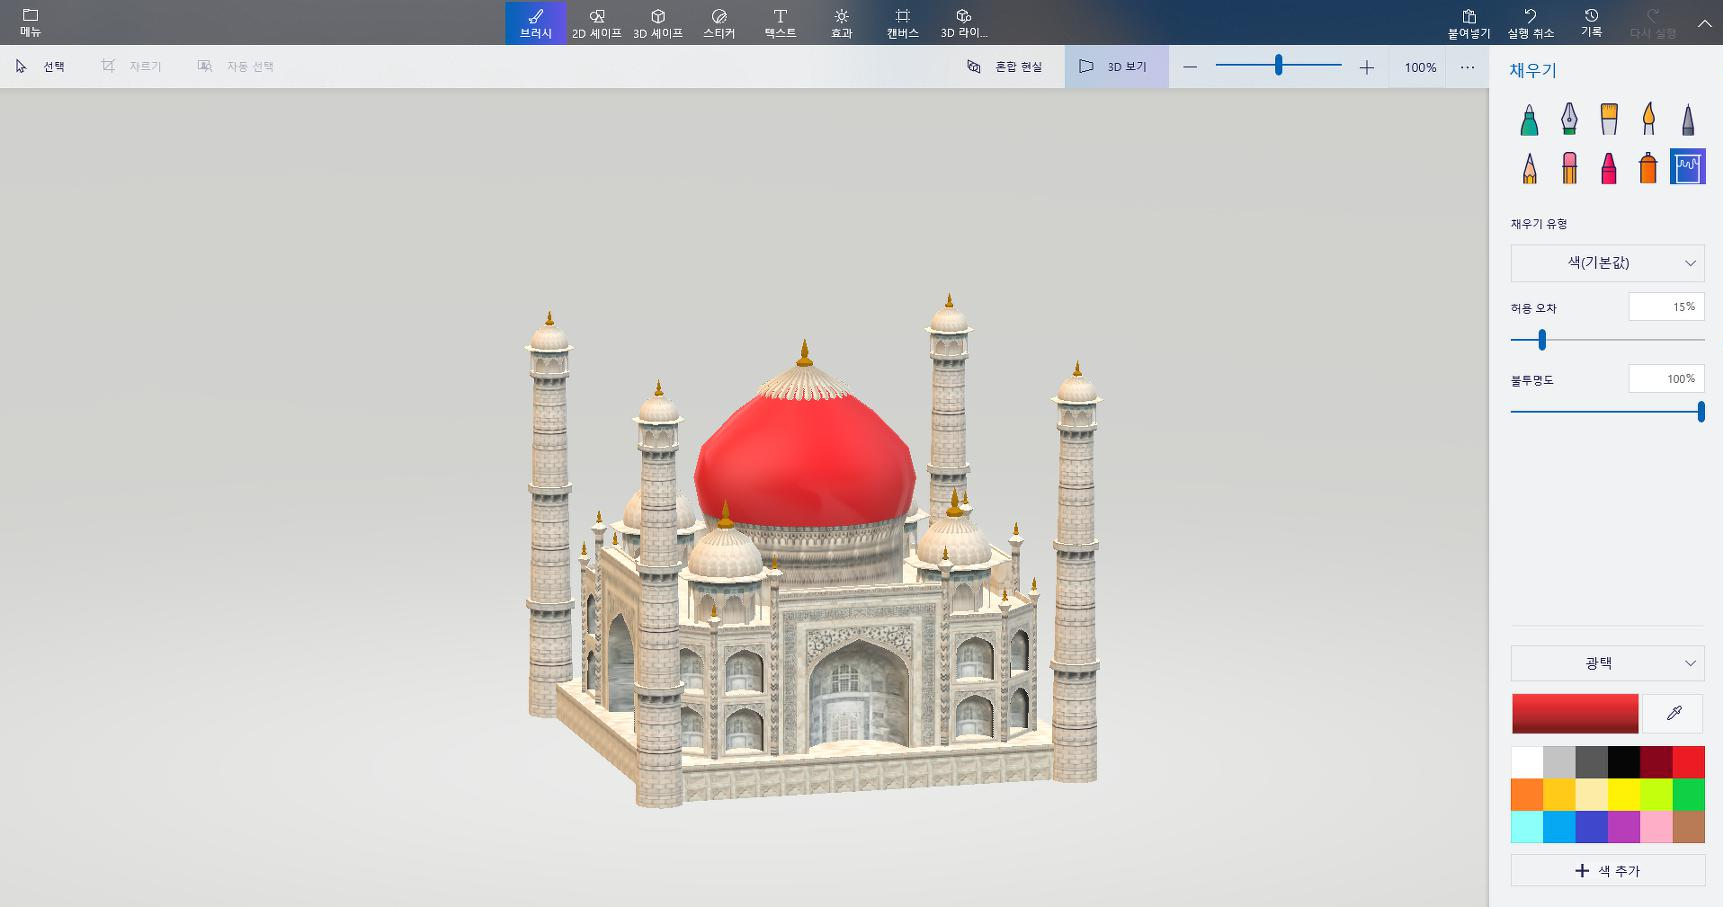Image resolution: width=1723 pixels, height=907 pixels.
Task: Click the 불투명도 slider handle
Action: tap(1701, 411)
